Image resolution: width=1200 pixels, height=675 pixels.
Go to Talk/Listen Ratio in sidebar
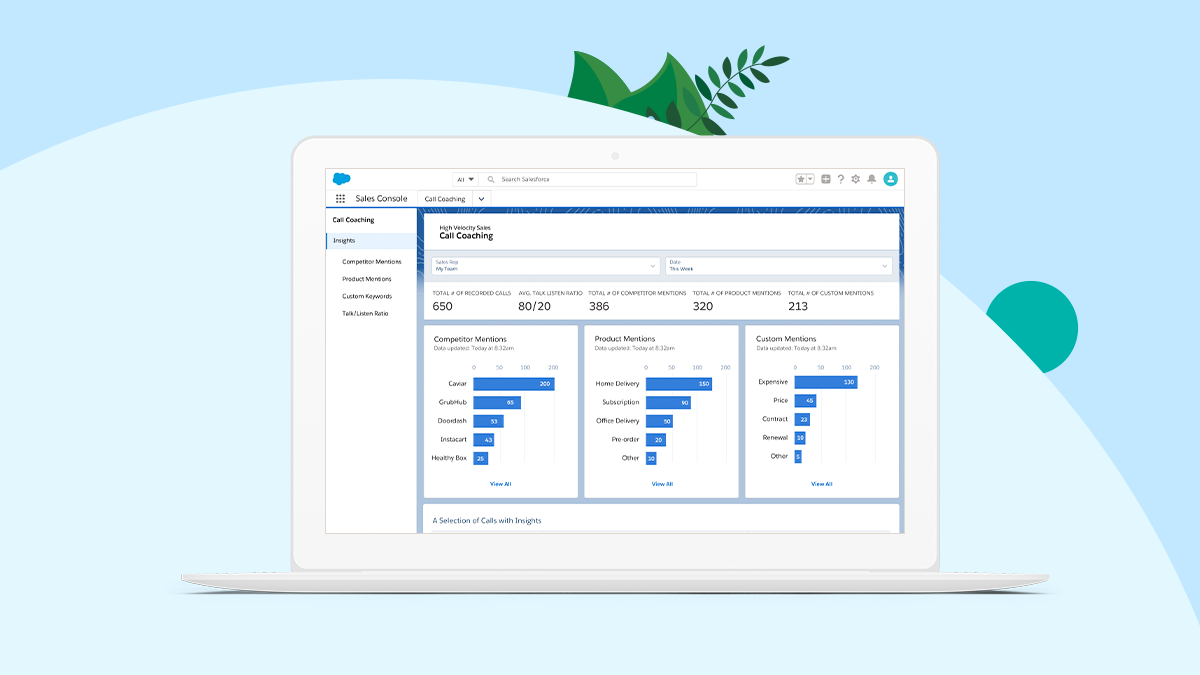[364, 314]
